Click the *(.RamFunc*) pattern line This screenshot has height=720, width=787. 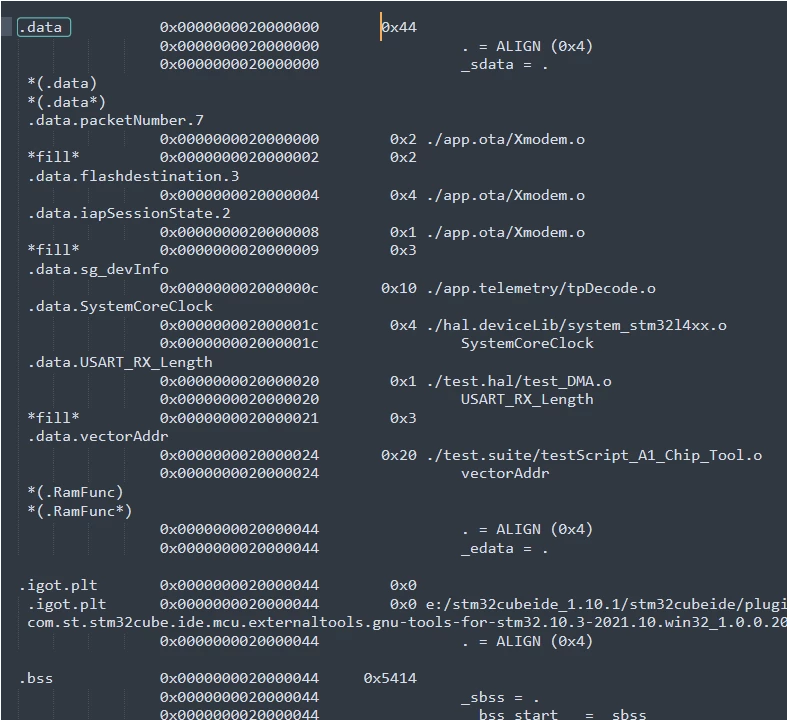tap(79, 511)
